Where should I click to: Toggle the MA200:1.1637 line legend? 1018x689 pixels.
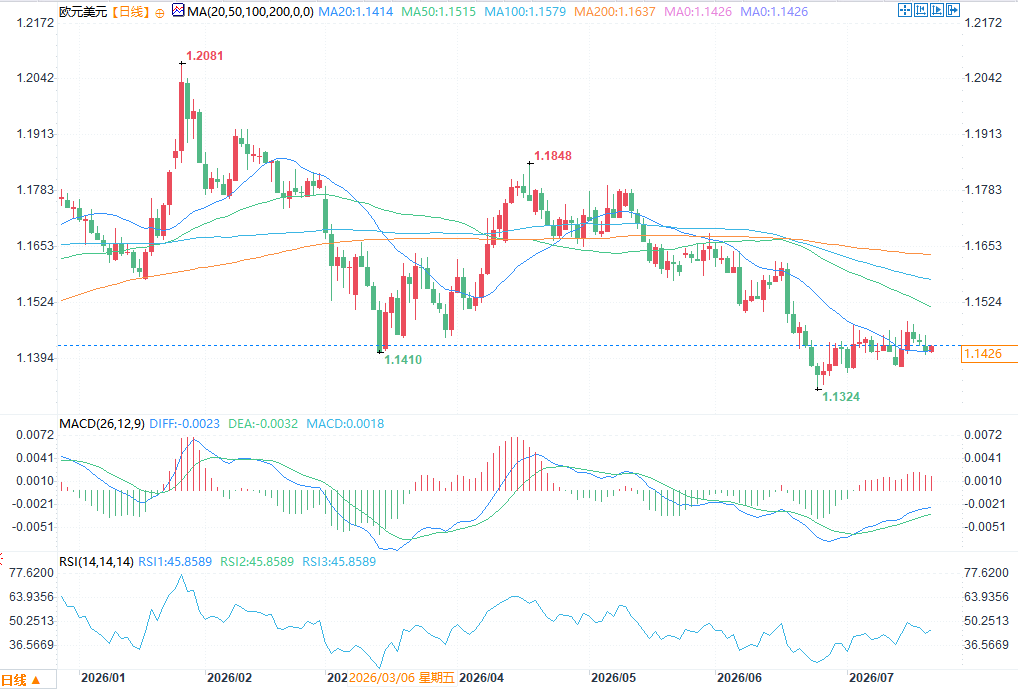[615, 12]
